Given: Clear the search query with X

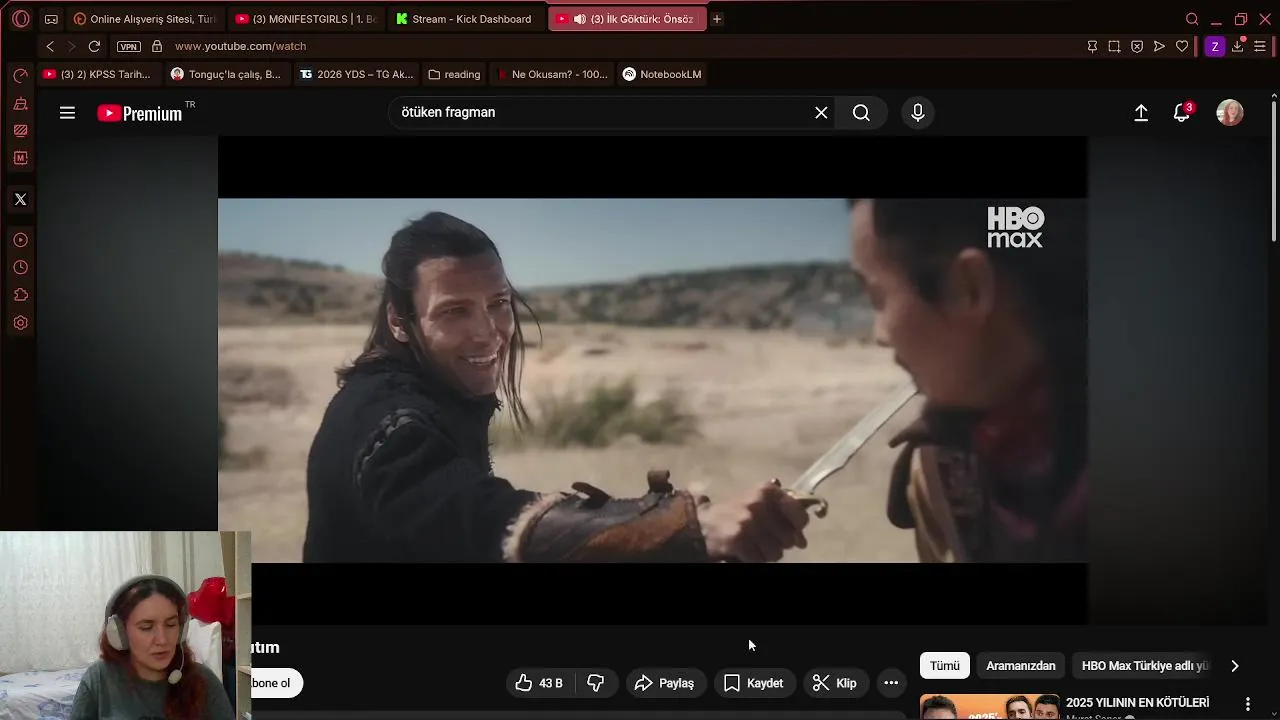Looking at the screenshot, I should pos(821,113).
